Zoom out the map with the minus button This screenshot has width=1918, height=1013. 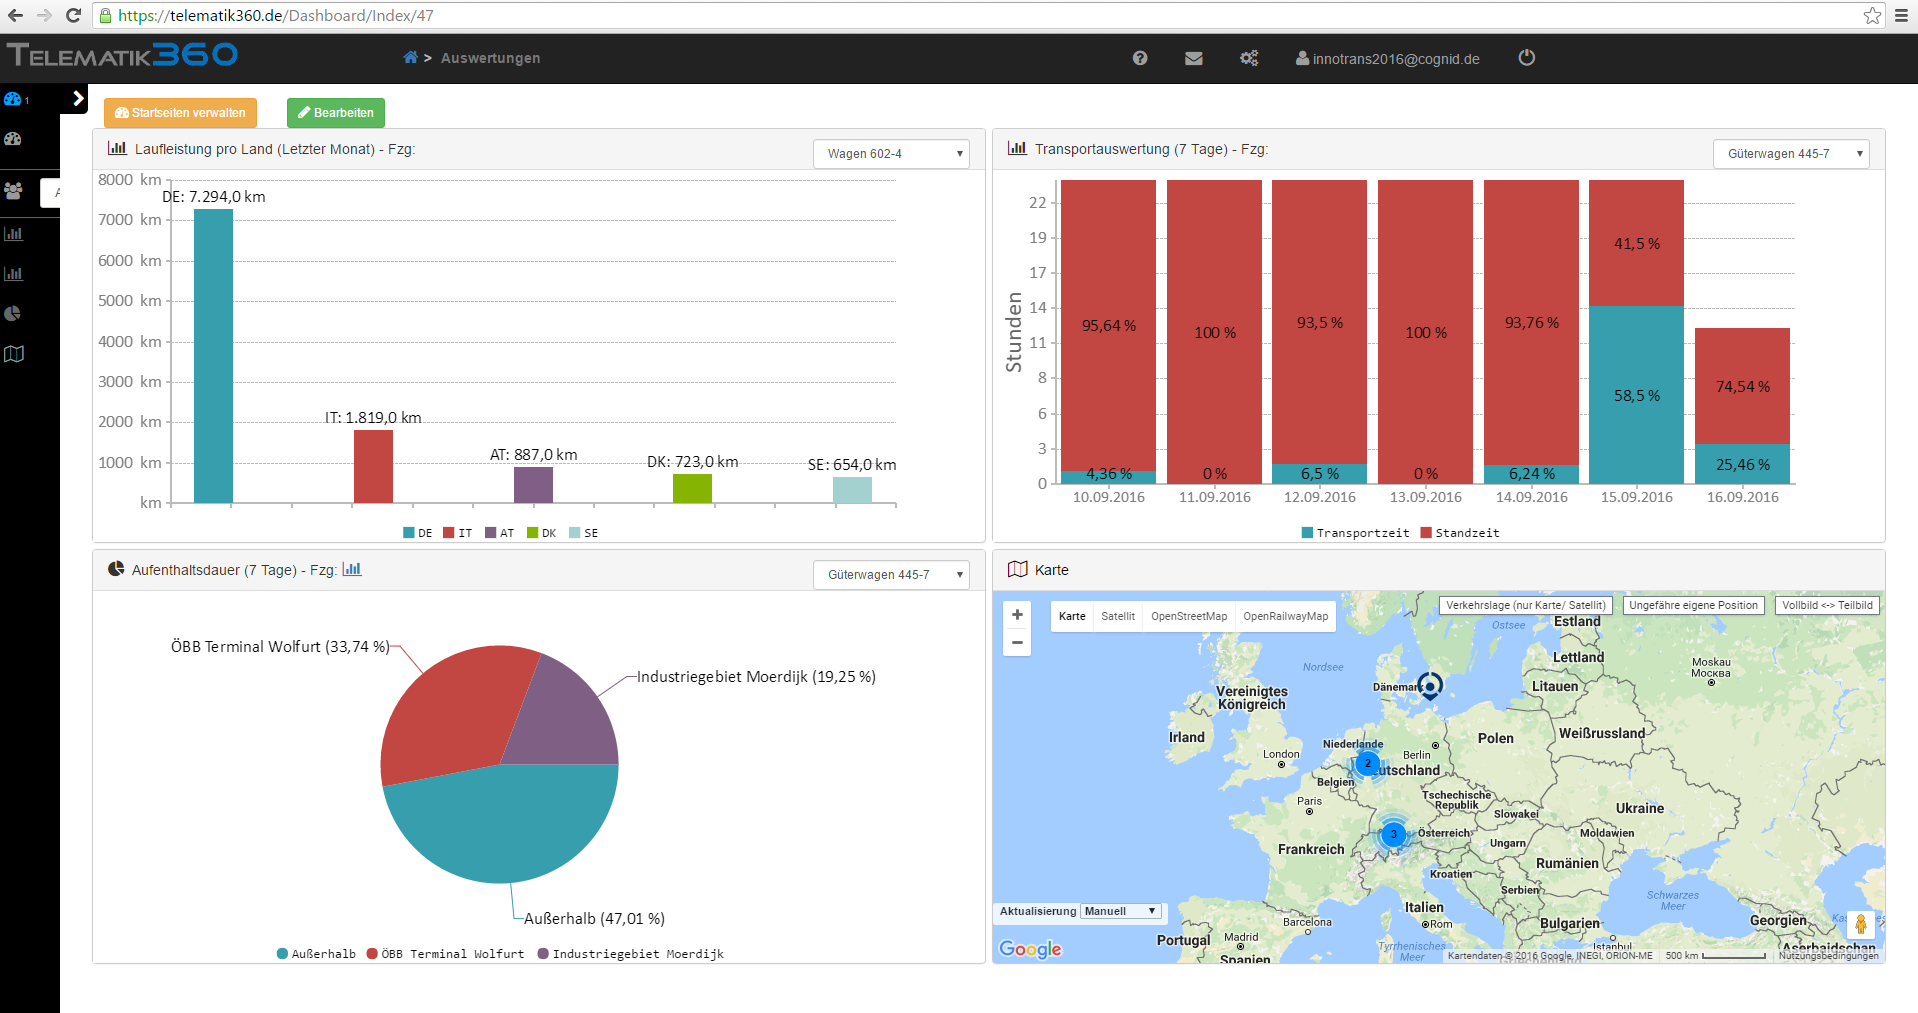click(x=1017, y=642)
